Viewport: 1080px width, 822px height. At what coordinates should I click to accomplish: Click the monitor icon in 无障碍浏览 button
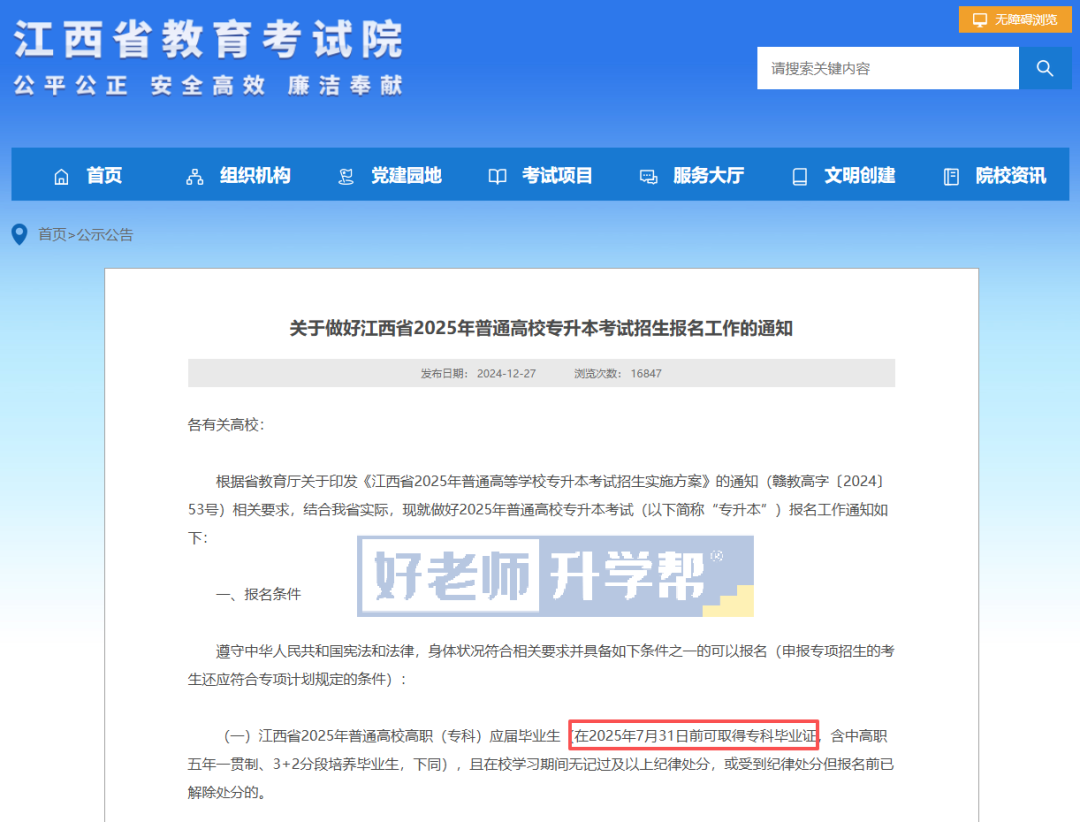pos(979,20)
